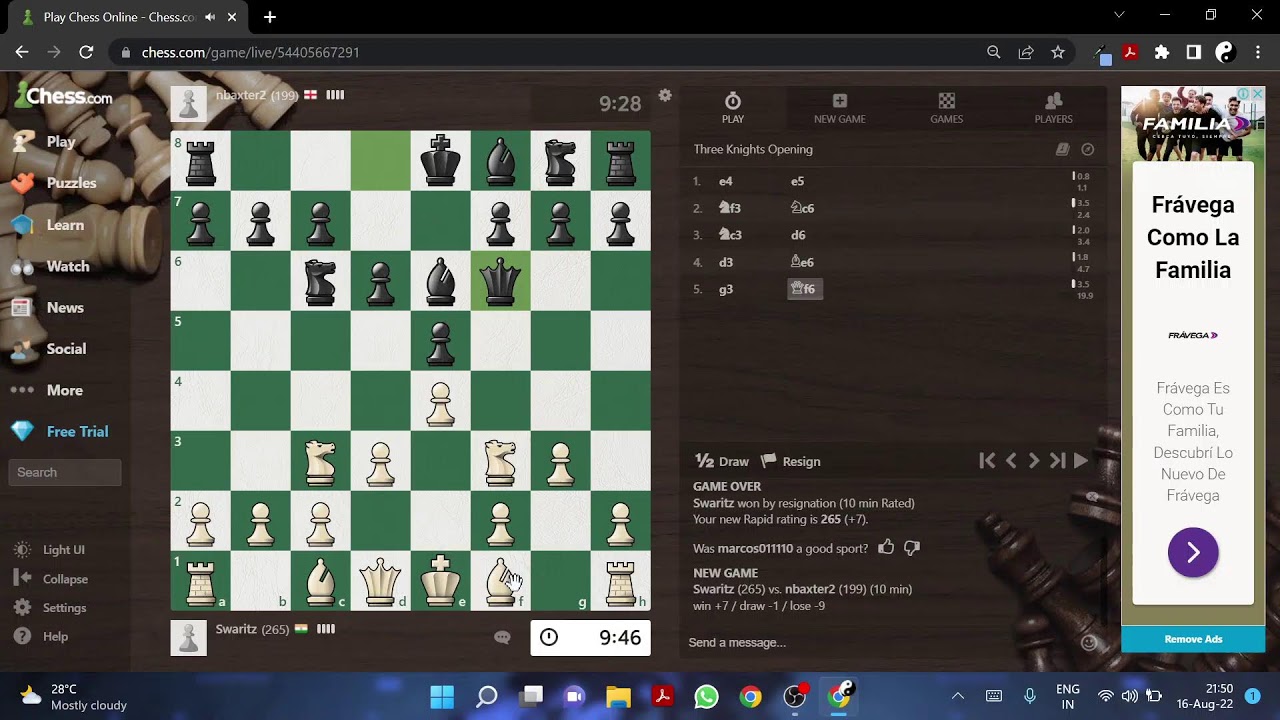Select the GAMES tab

click(x=946, y=108)
